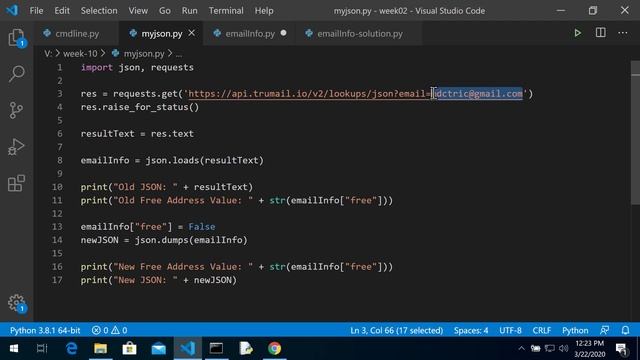Switch to the emailInfo-solution.py tab
The image size is (640, 360).
pyautogui.click(x=359, y=33)
